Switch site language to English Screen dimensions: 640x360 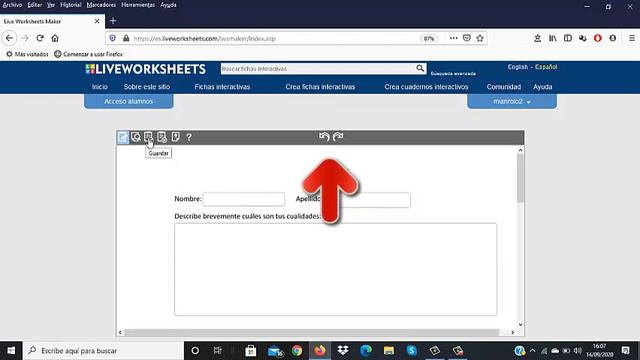tap(518, 67)
